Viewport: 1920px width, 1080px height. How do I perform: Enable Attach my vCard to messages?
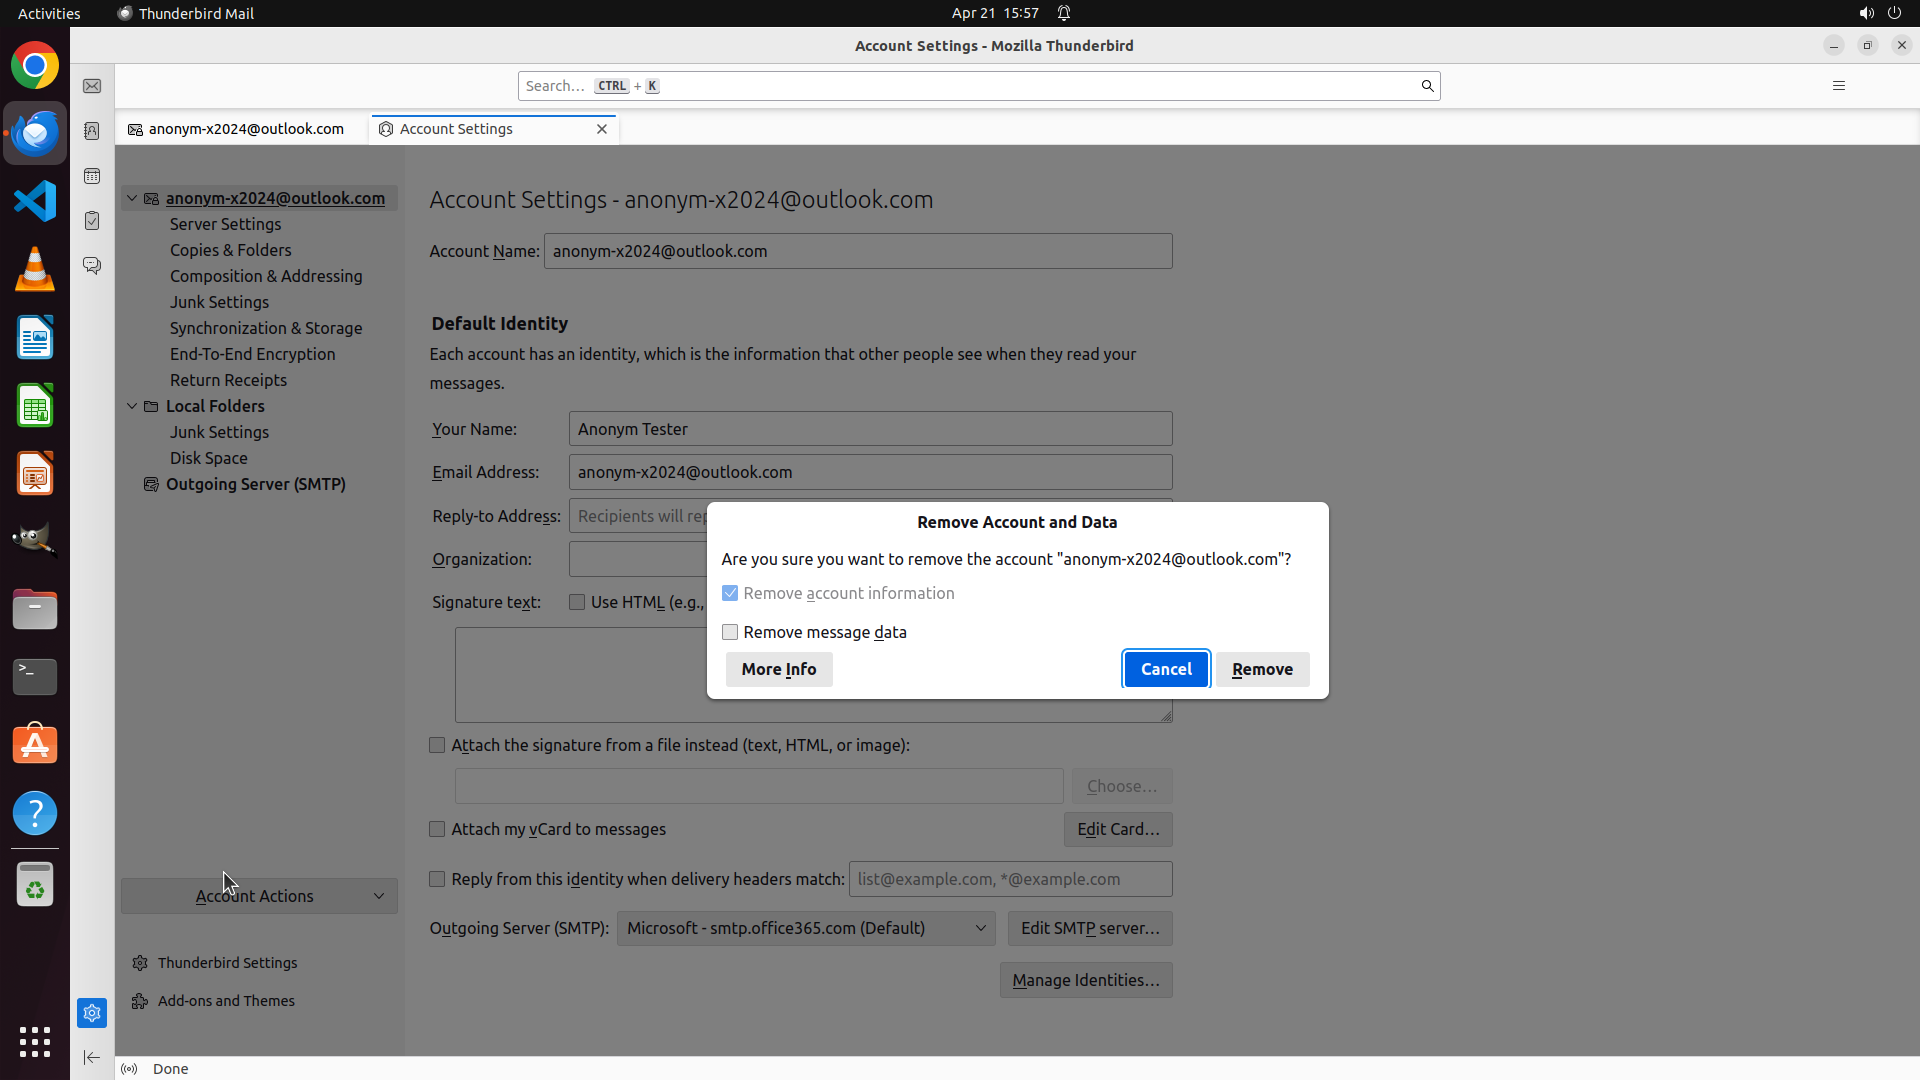coord(437,829)
